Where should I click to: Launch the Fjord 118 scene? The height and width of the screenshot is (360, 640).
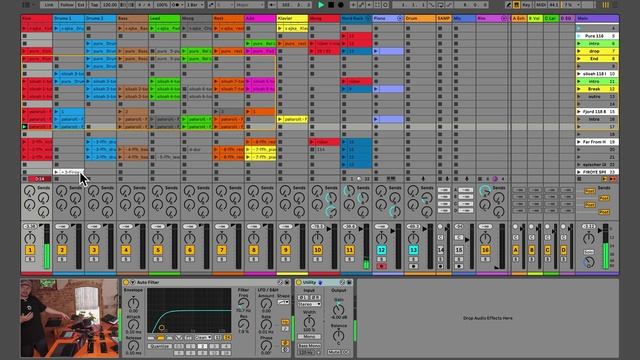[579, 111]
